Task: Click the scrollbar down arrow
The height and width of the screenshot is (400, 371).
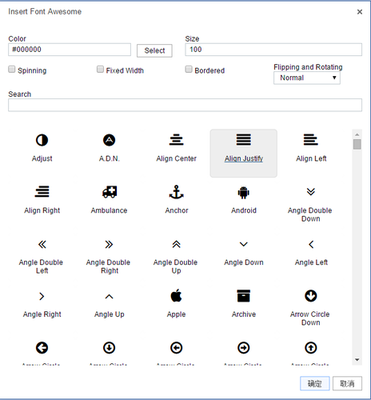Action: tap(357, 360)
